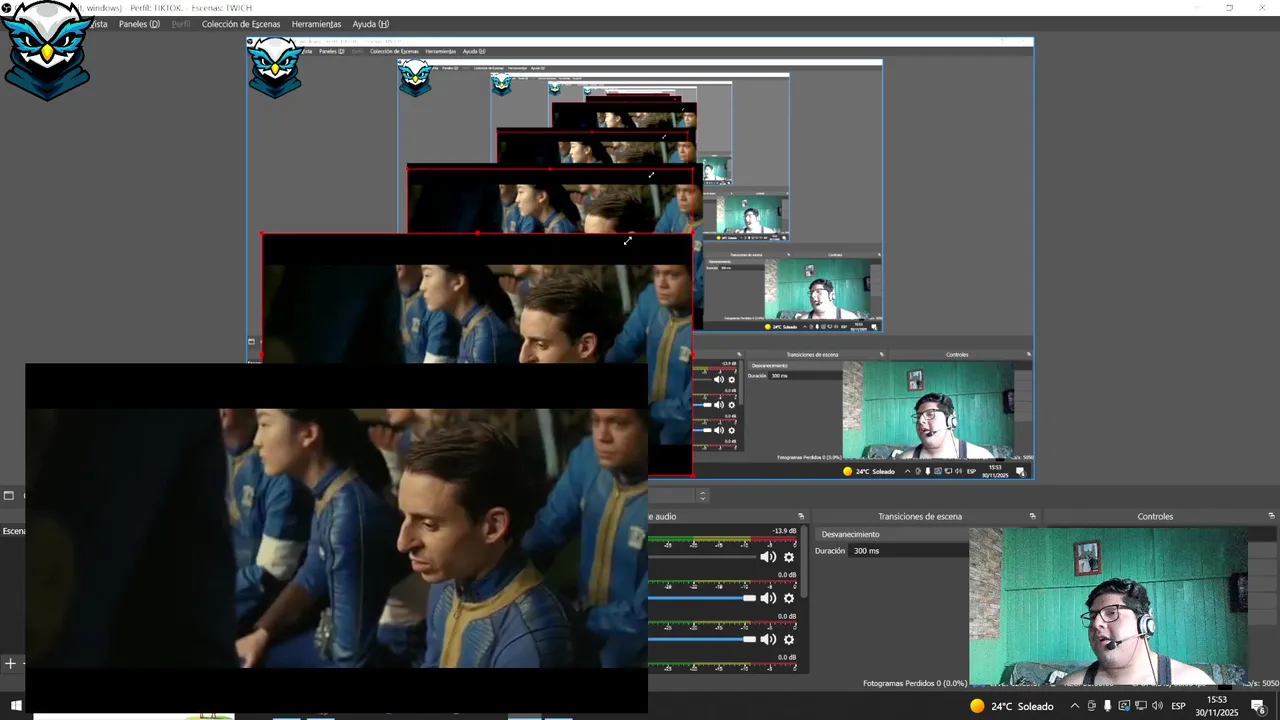The height and width of the screenshot is (720, 1280).
Task: Mute the third audio mixer channel
Action: point(768,639)
